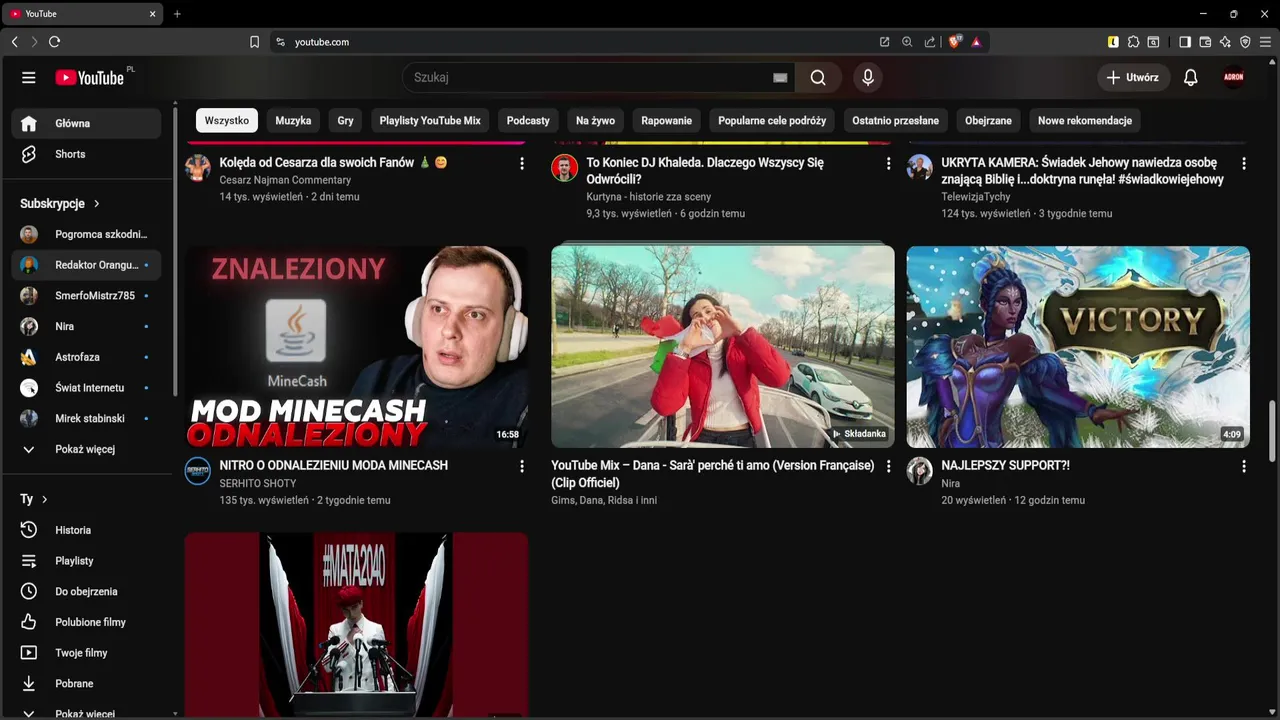Expand Subskrypcje section chevron

97,203
